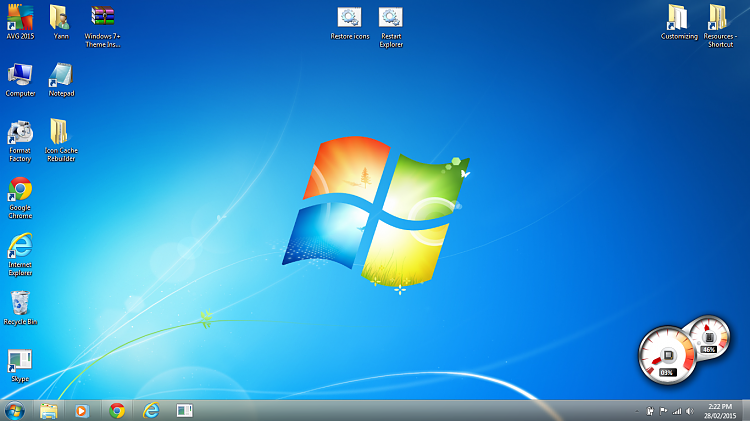Select the Computer desktop icon
Viewport: 750px width, 421px height.
tap(20, 80)
